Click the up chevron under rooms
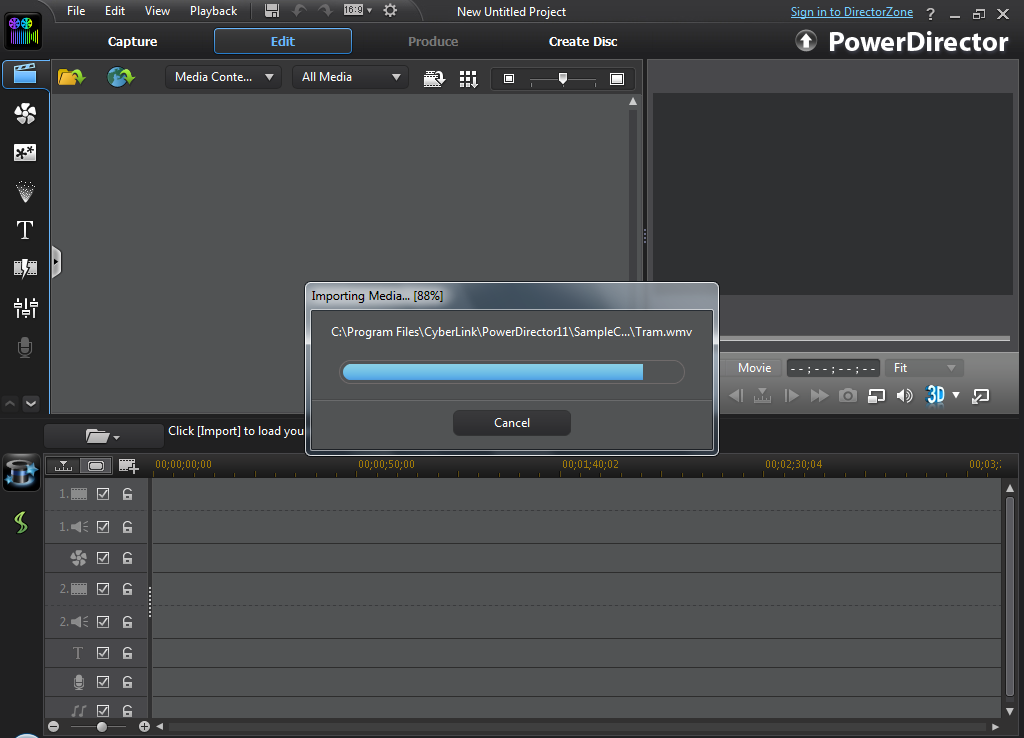This screenshot has width=1024, height=738. 10,404
